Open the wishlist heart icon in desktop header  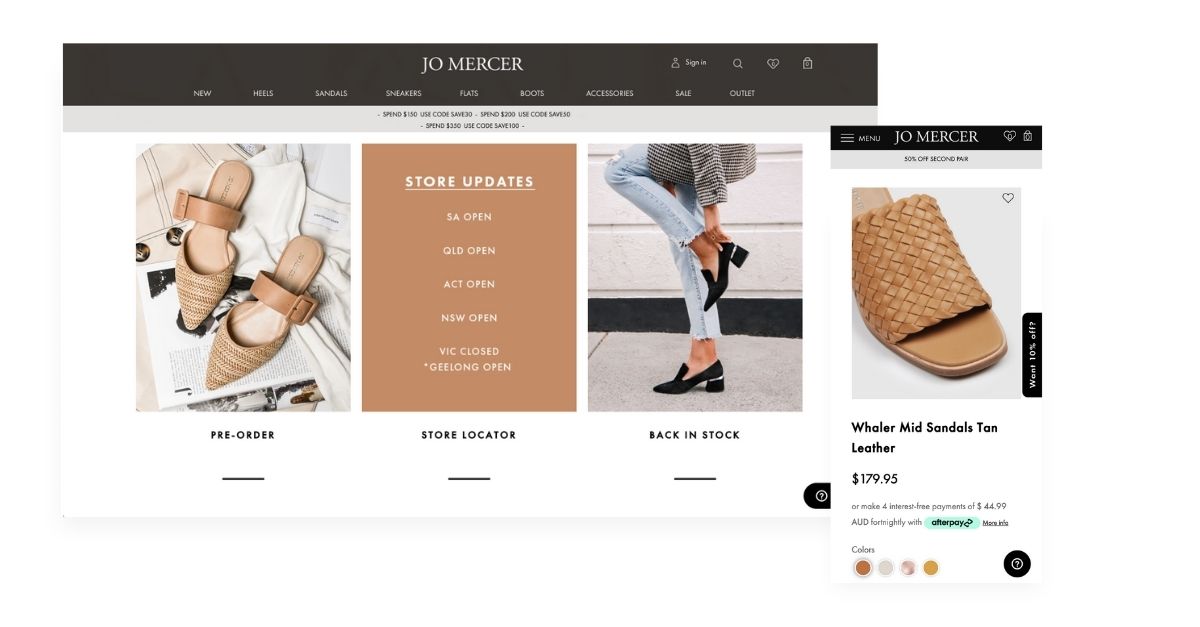[773, 64]
